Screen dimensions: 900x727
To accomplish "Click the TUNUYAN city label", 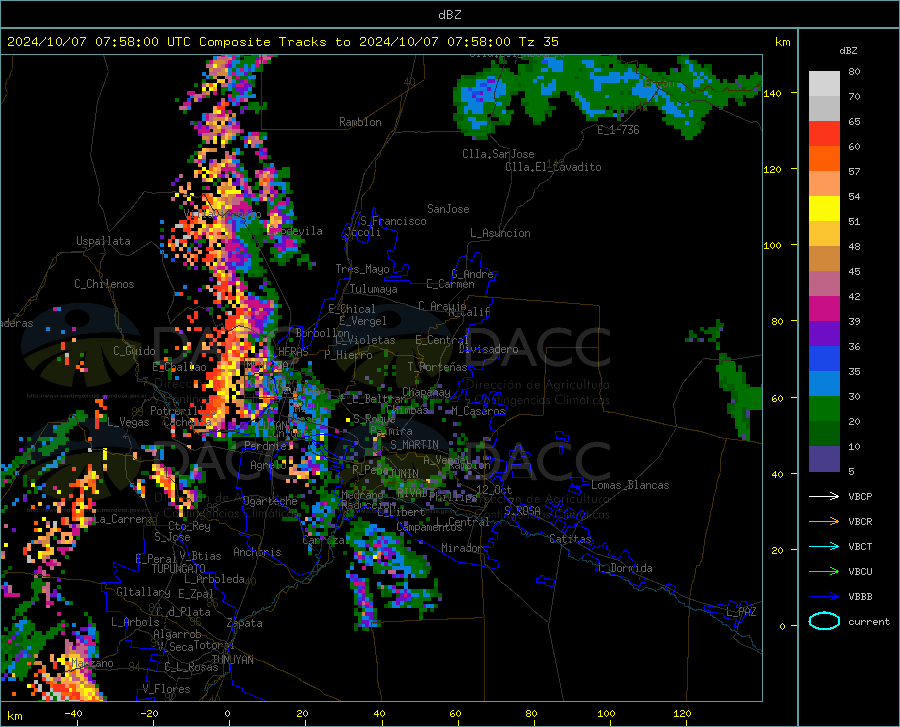I will click(232, 660).
